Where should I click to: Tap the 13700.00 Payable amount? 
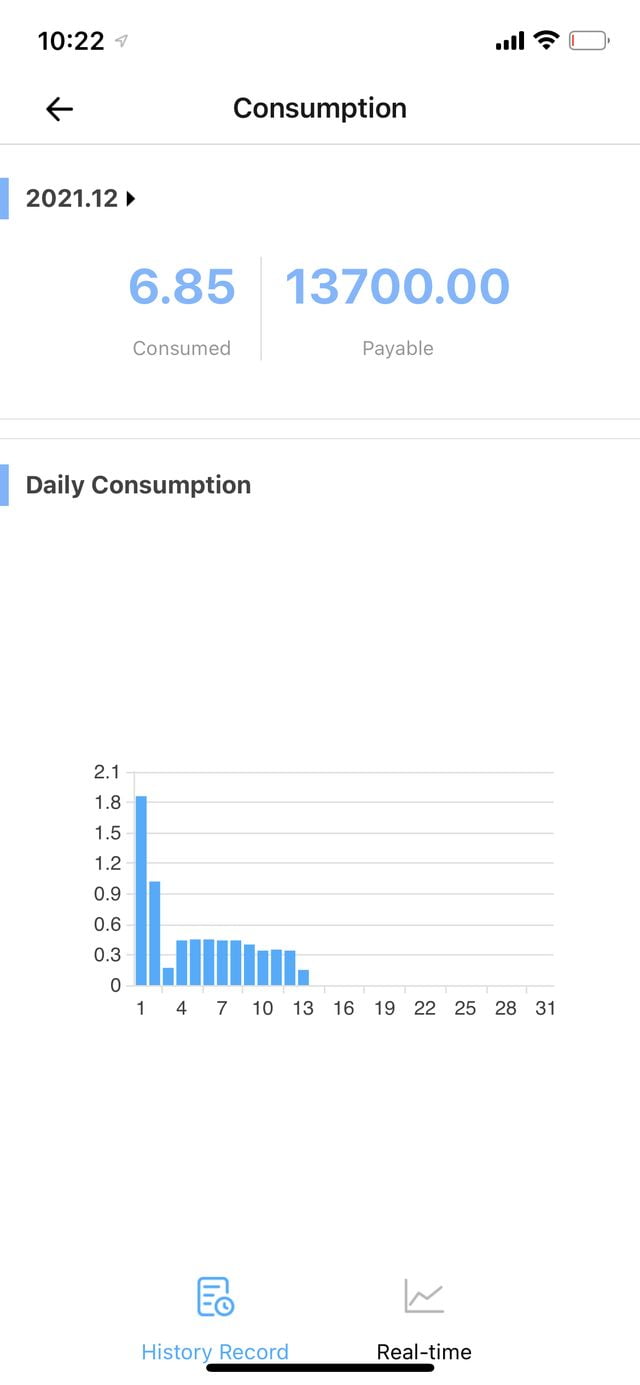pos(397,287)
